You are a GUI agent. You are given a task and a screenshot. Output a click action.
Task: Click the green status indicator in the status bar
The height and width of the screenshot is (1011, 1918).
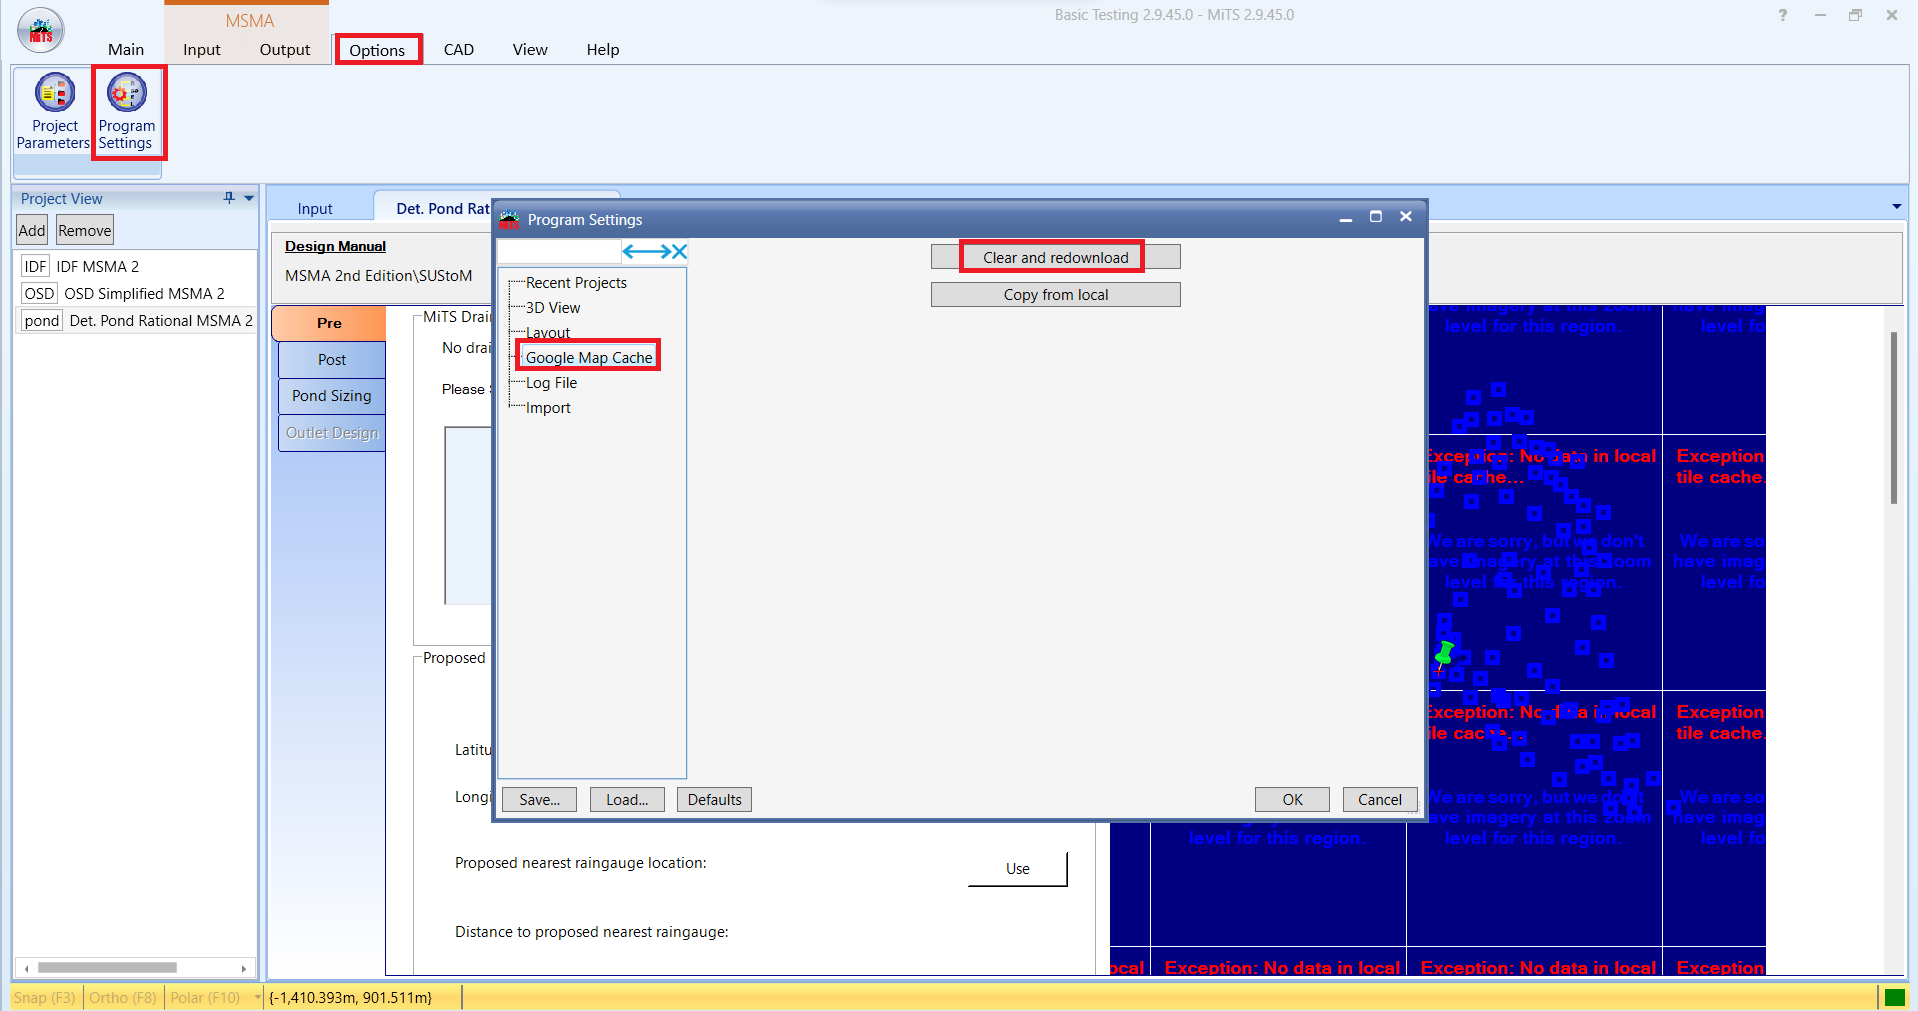(x=1894, y=997)
